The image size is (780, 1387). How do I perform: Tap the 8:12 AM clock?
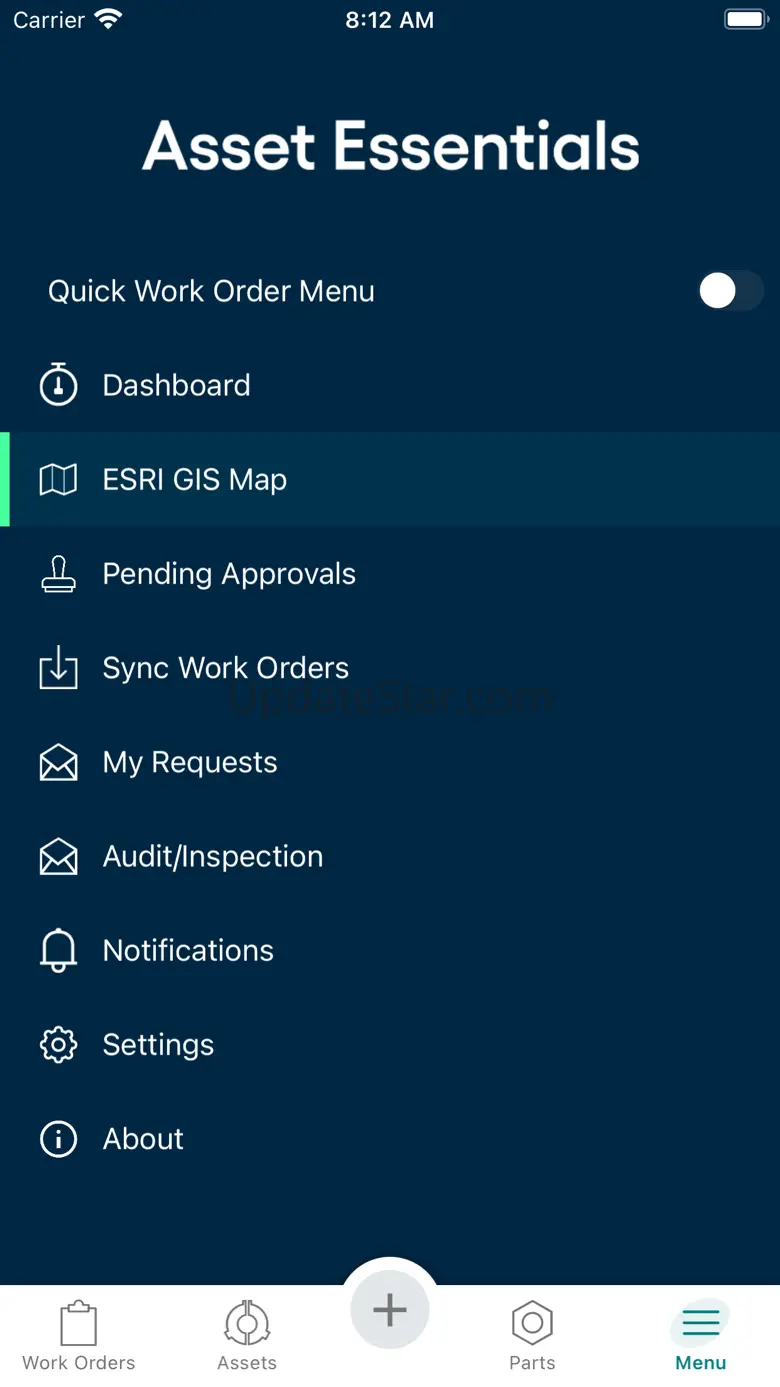(x=390, y=20)
